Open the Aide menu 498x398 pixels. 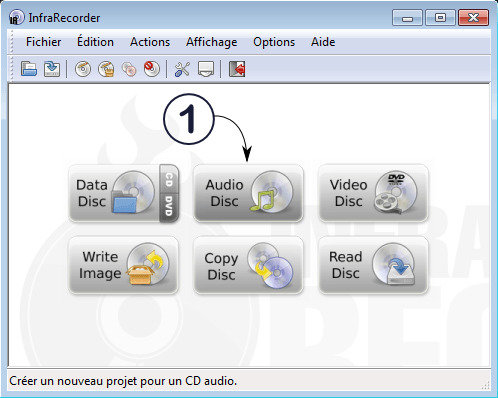tap(323, 42)
